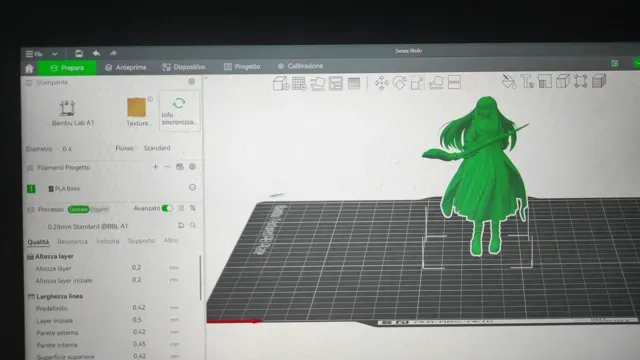Viewport: 640px width, 360px height.
Task: Open the variable layer height icon
Action: point(354,83)
